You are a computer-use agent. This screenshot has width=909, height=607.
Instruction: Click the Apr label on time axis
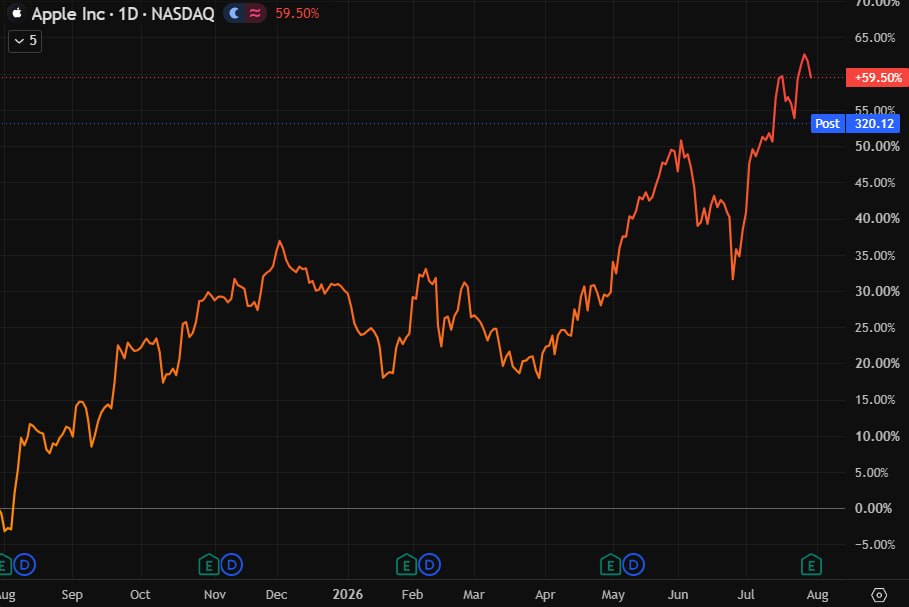click(x=545, y=595)
